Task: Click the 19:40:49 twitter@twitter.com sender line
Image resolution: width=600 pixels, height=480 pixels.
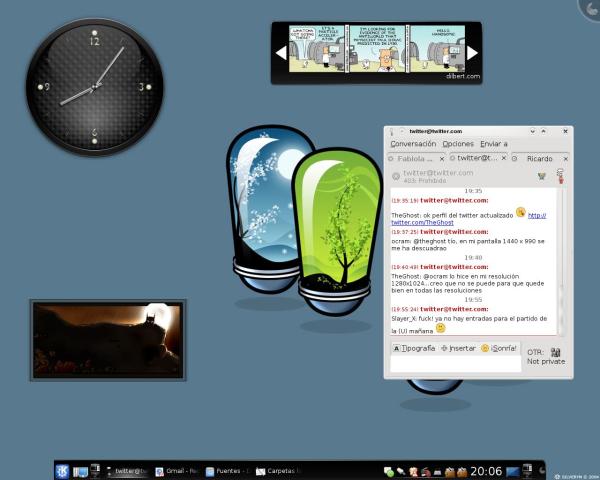Action: click(x=440, y=267)
